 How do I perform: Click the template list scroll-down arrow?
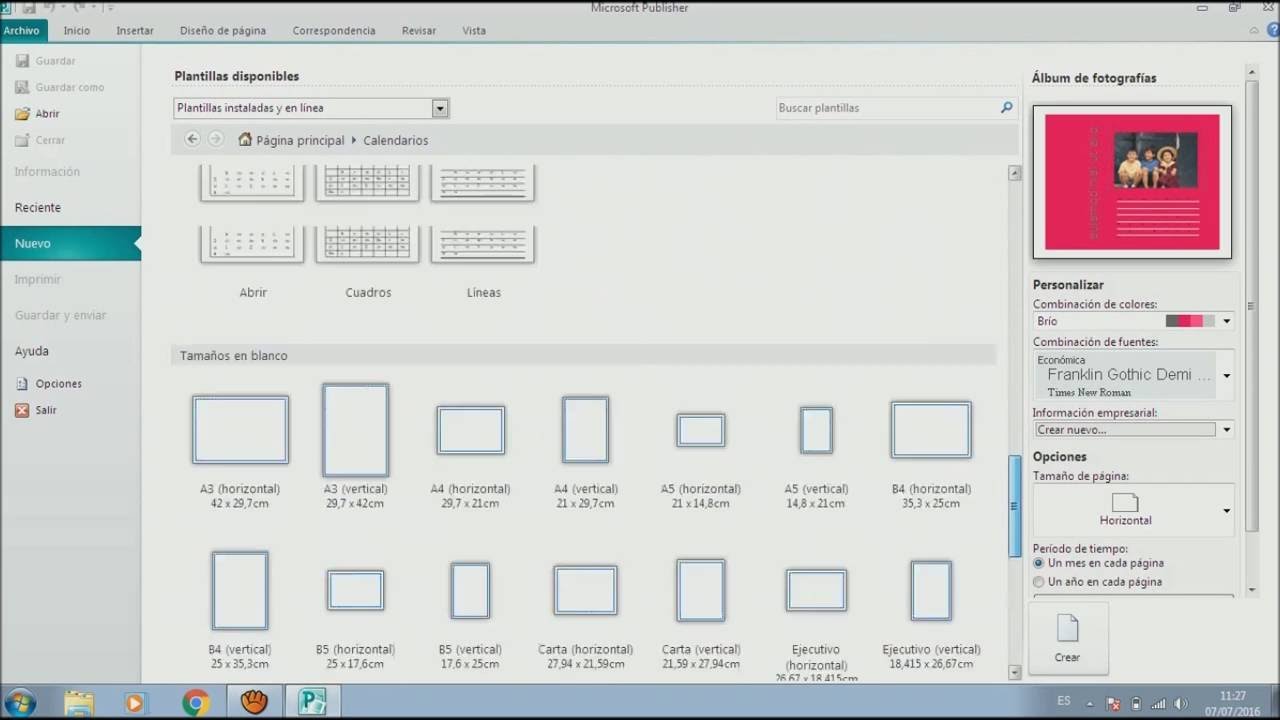(x=1014, y=673)
